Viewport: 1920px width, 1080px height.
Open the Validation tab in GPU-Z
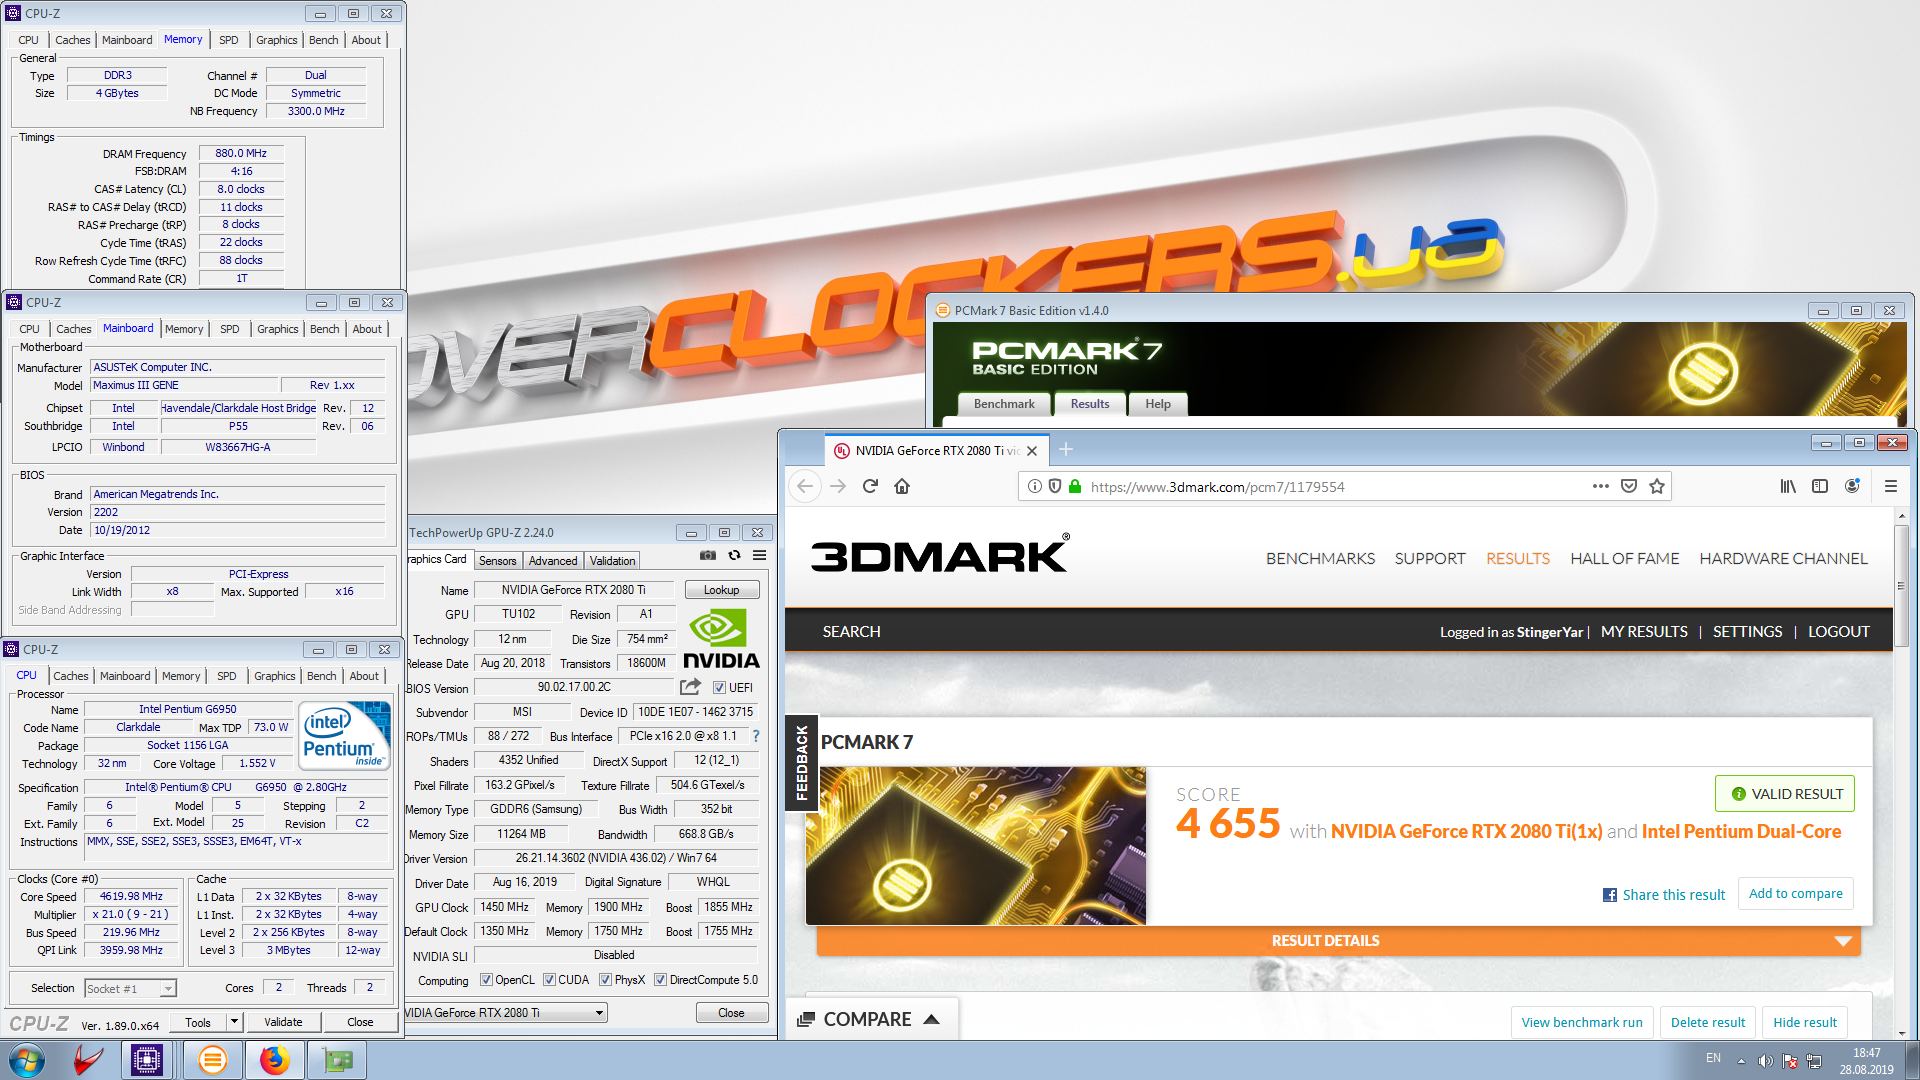point(612,561)
